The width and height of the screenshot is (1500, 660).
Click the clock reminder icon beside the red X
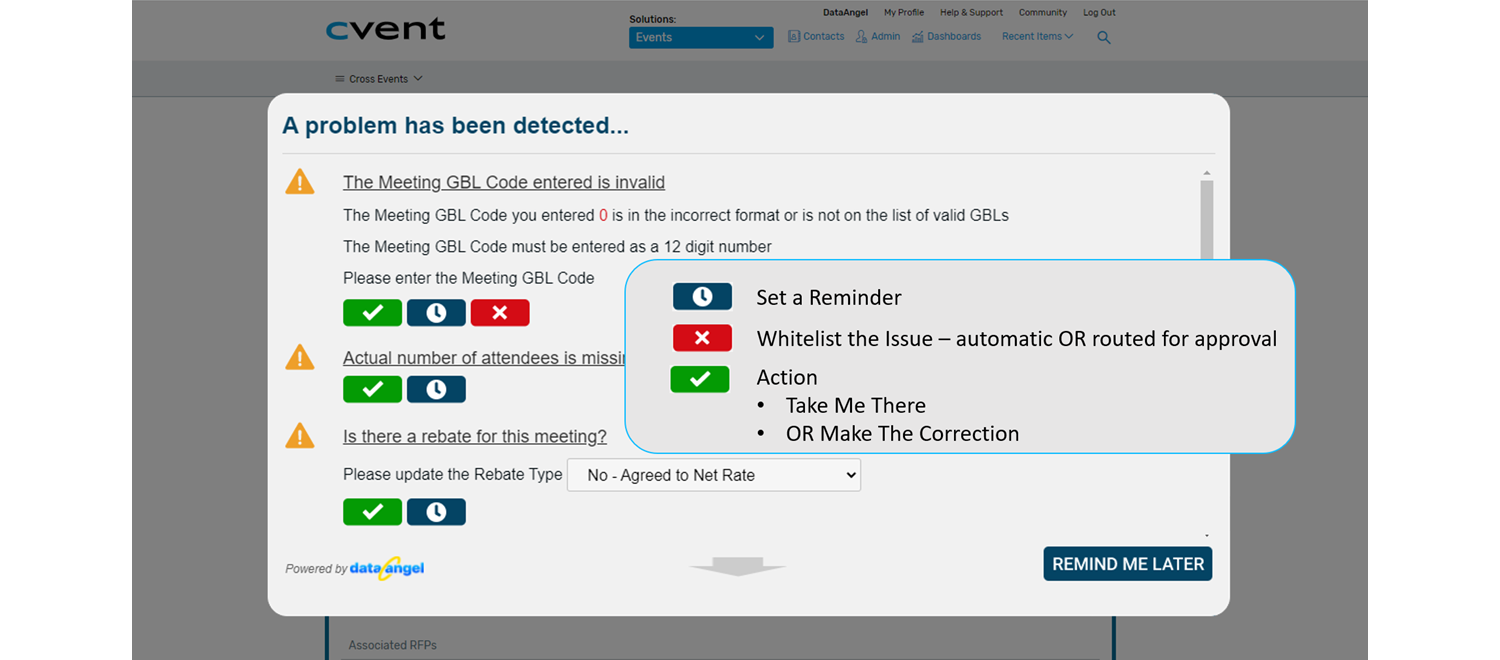(x=436, y=312)
